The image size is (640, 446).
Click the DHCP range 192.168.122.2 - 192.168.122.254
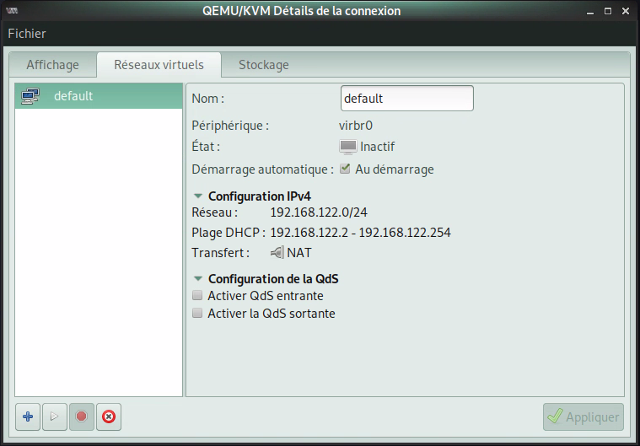coord(360,233)
